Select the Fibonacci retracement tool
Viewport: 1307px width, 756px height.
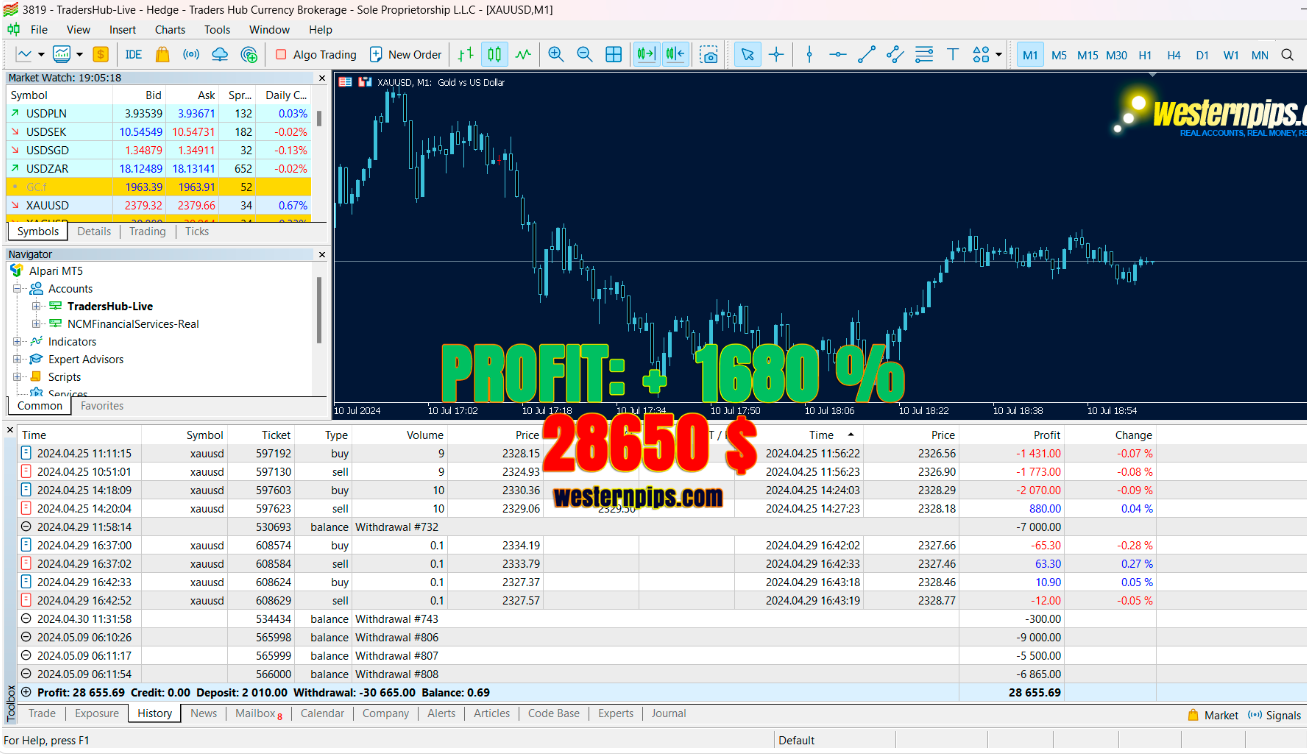pos(924,54)
